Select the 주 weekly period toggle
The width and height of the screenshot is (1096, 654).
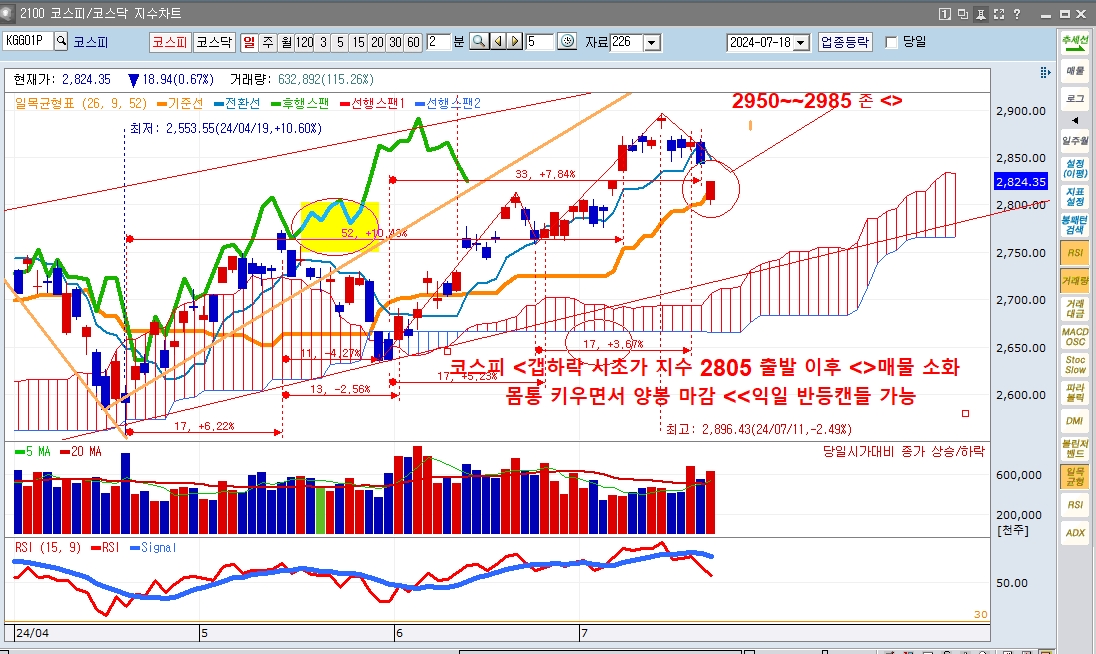coord(268,42)
